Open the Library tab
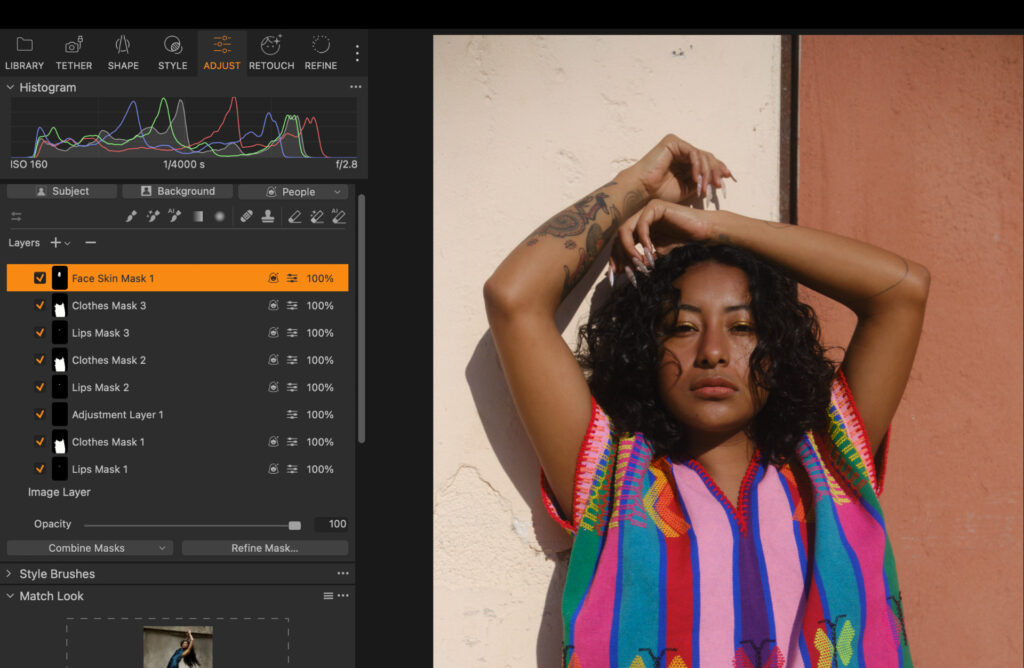This screenshot has width=1024, height=668. click(24, 52)
